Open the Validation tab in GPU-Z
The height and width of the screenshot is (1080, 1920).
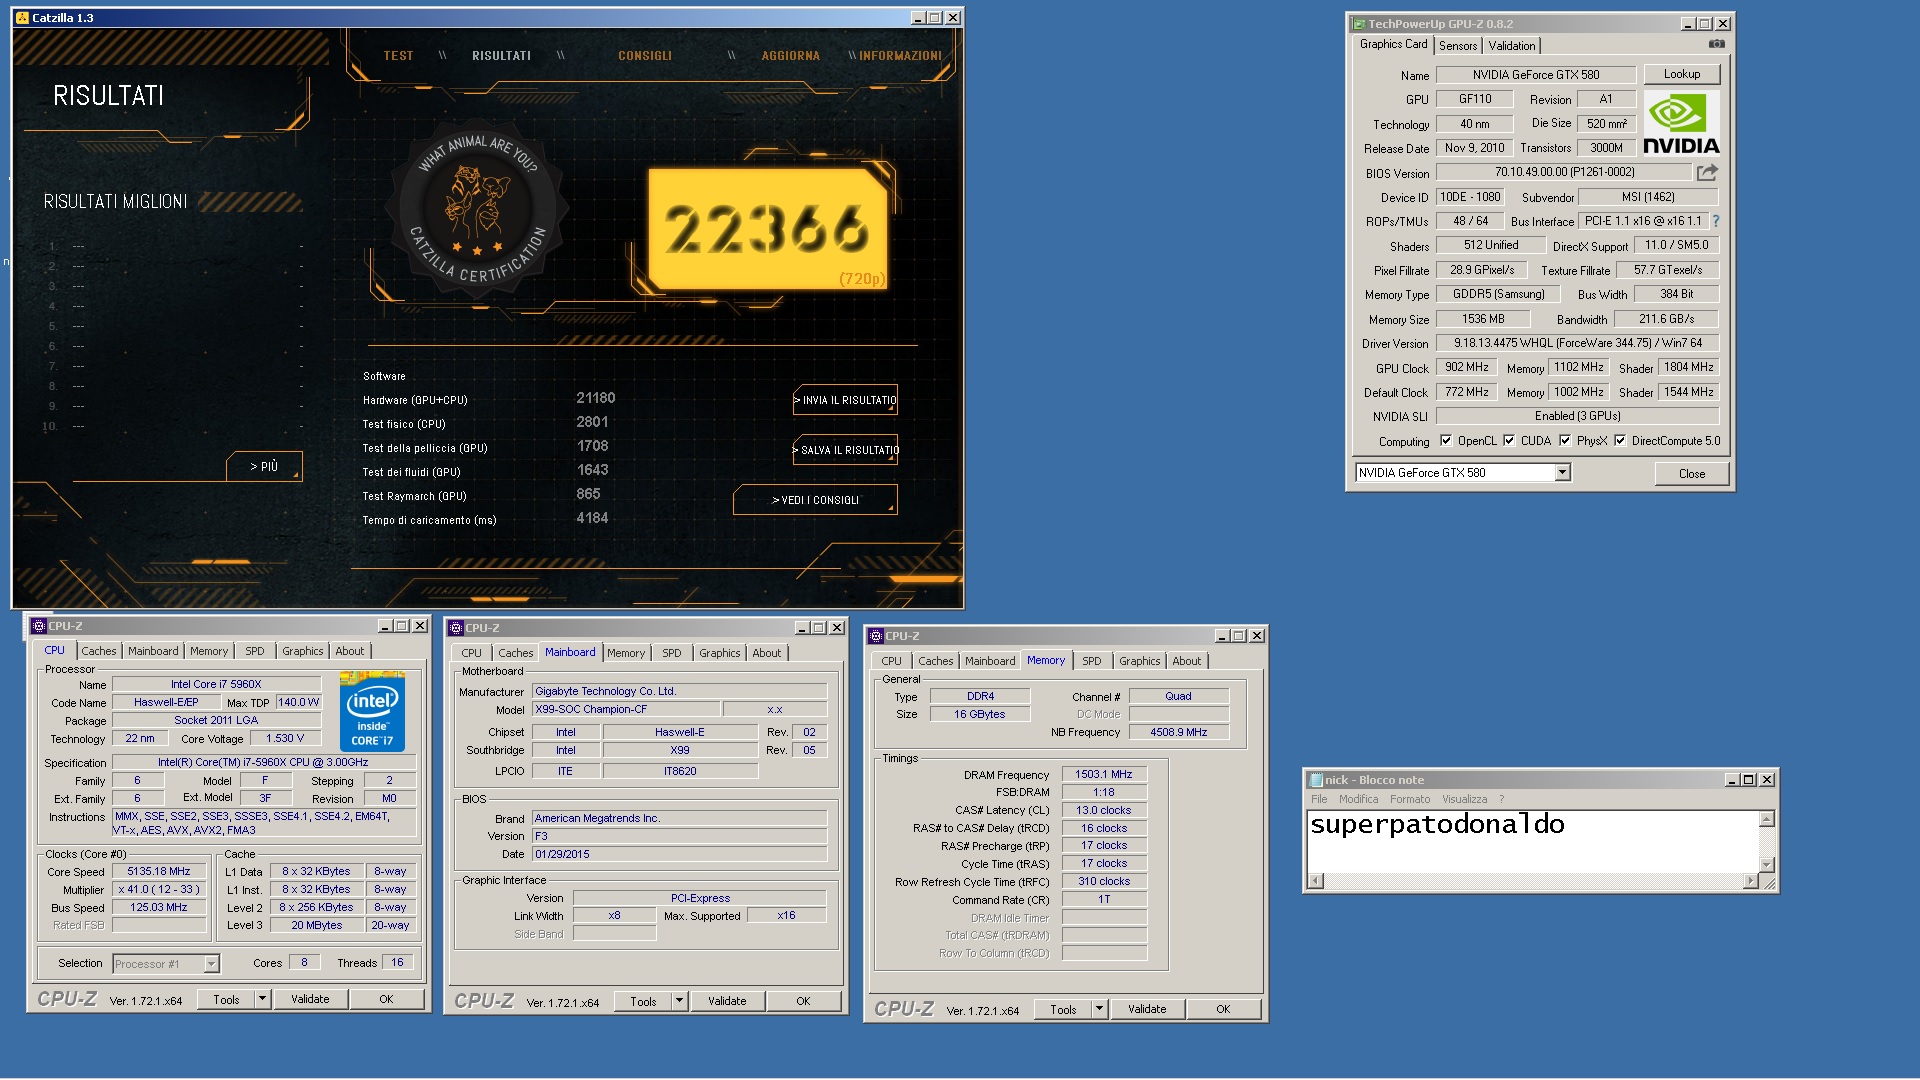(x=1511, y=46)
